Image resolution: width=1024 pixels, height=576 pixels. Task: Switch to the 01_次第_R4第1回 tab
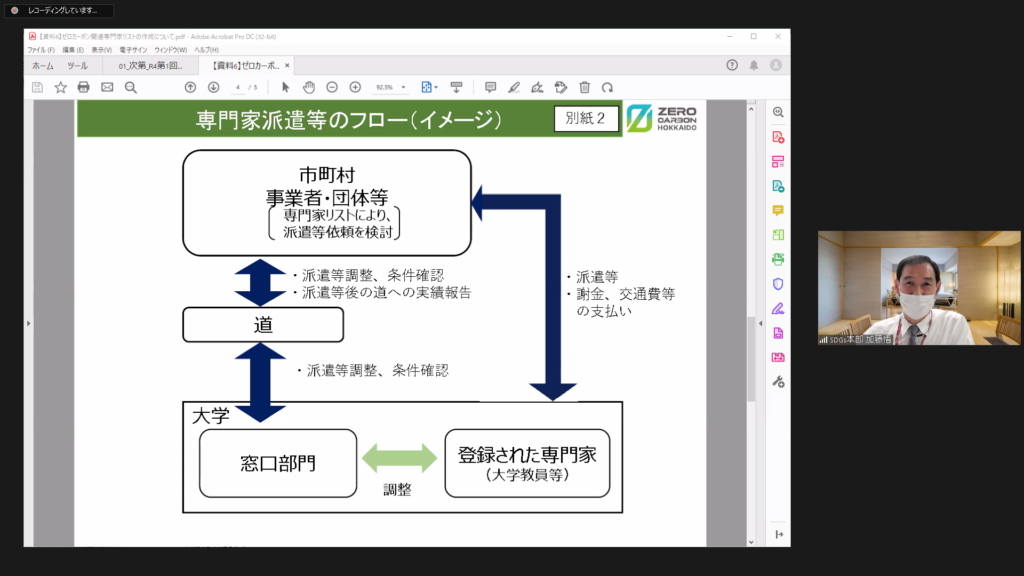[150, 65]
